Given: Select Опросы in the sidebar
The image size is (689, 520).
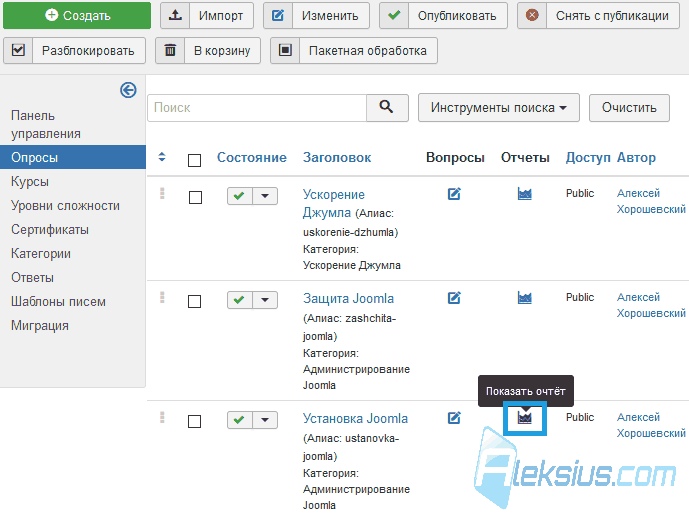Looking at the screenshot, I should pos(73,157).
